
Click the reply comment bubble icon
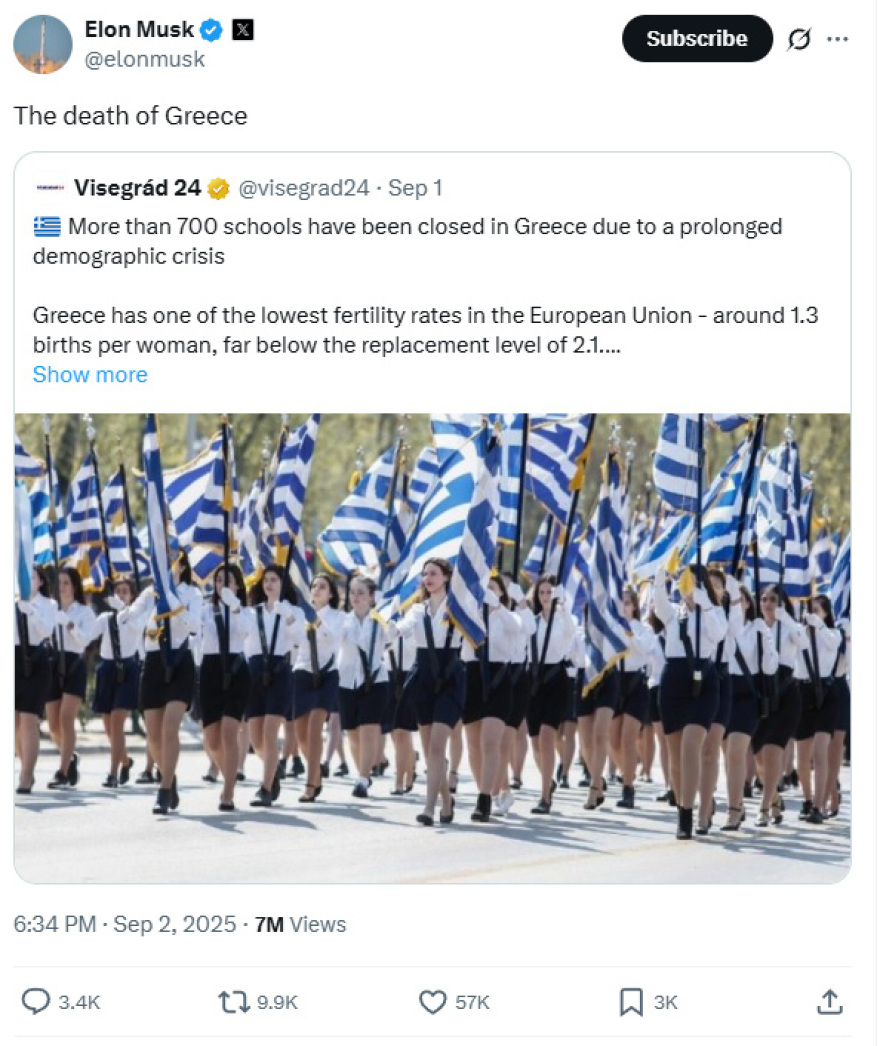(35, 1001)
